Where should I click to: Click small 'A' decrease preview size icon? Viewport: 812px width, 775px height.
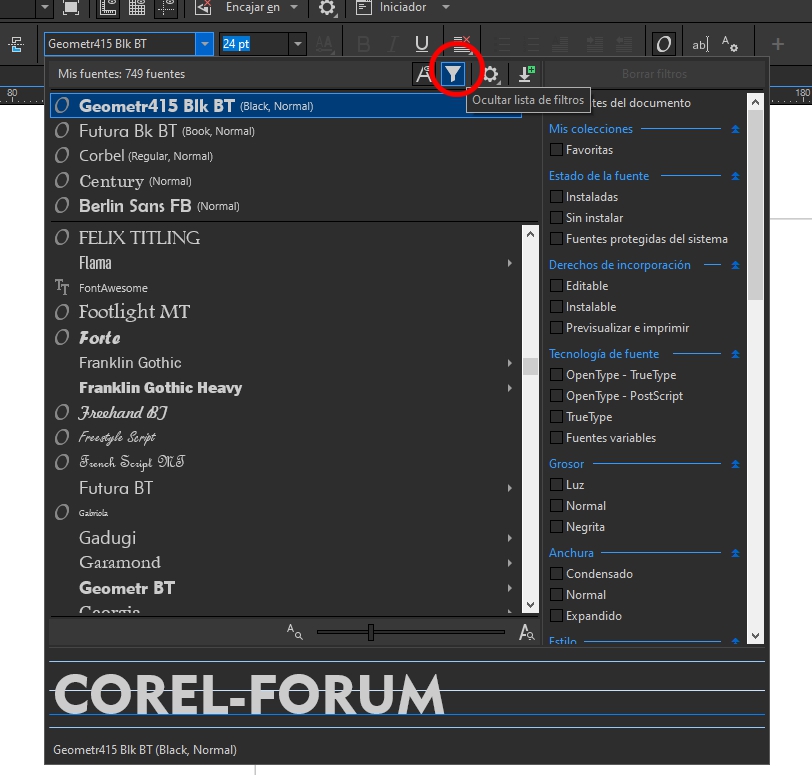295,632
